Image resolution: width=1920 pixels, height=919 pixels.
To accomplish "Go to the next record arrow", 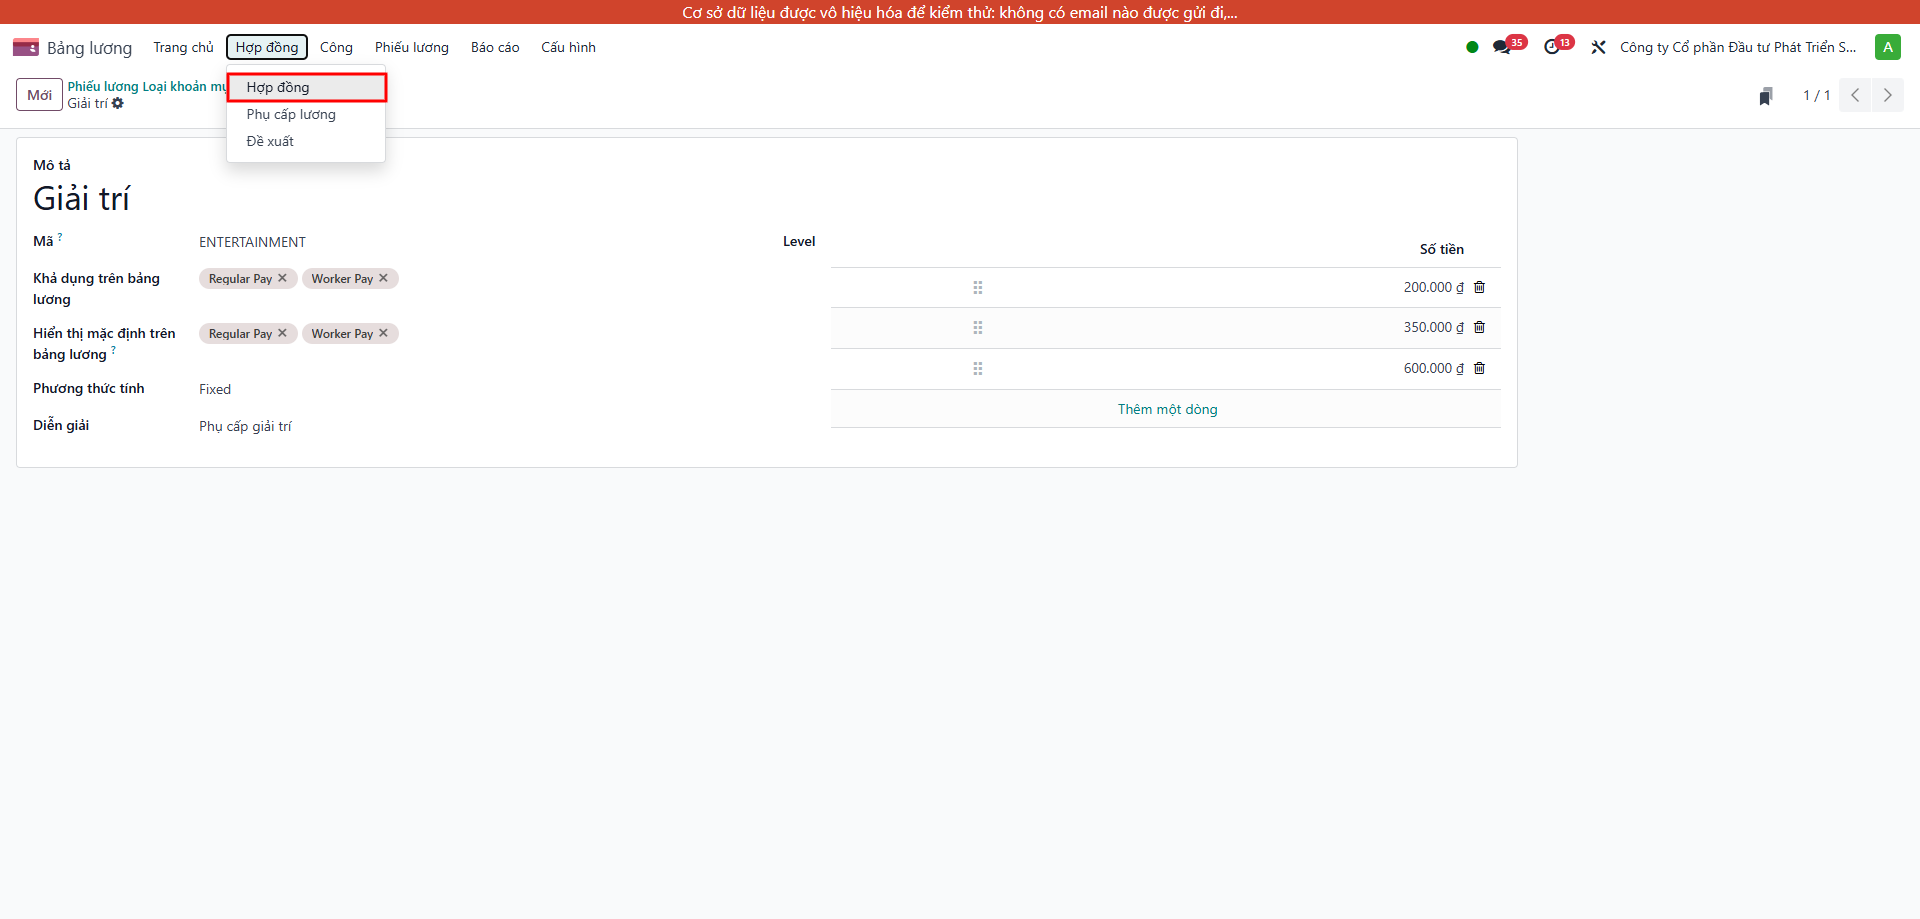I will (x=1888, y=95).
